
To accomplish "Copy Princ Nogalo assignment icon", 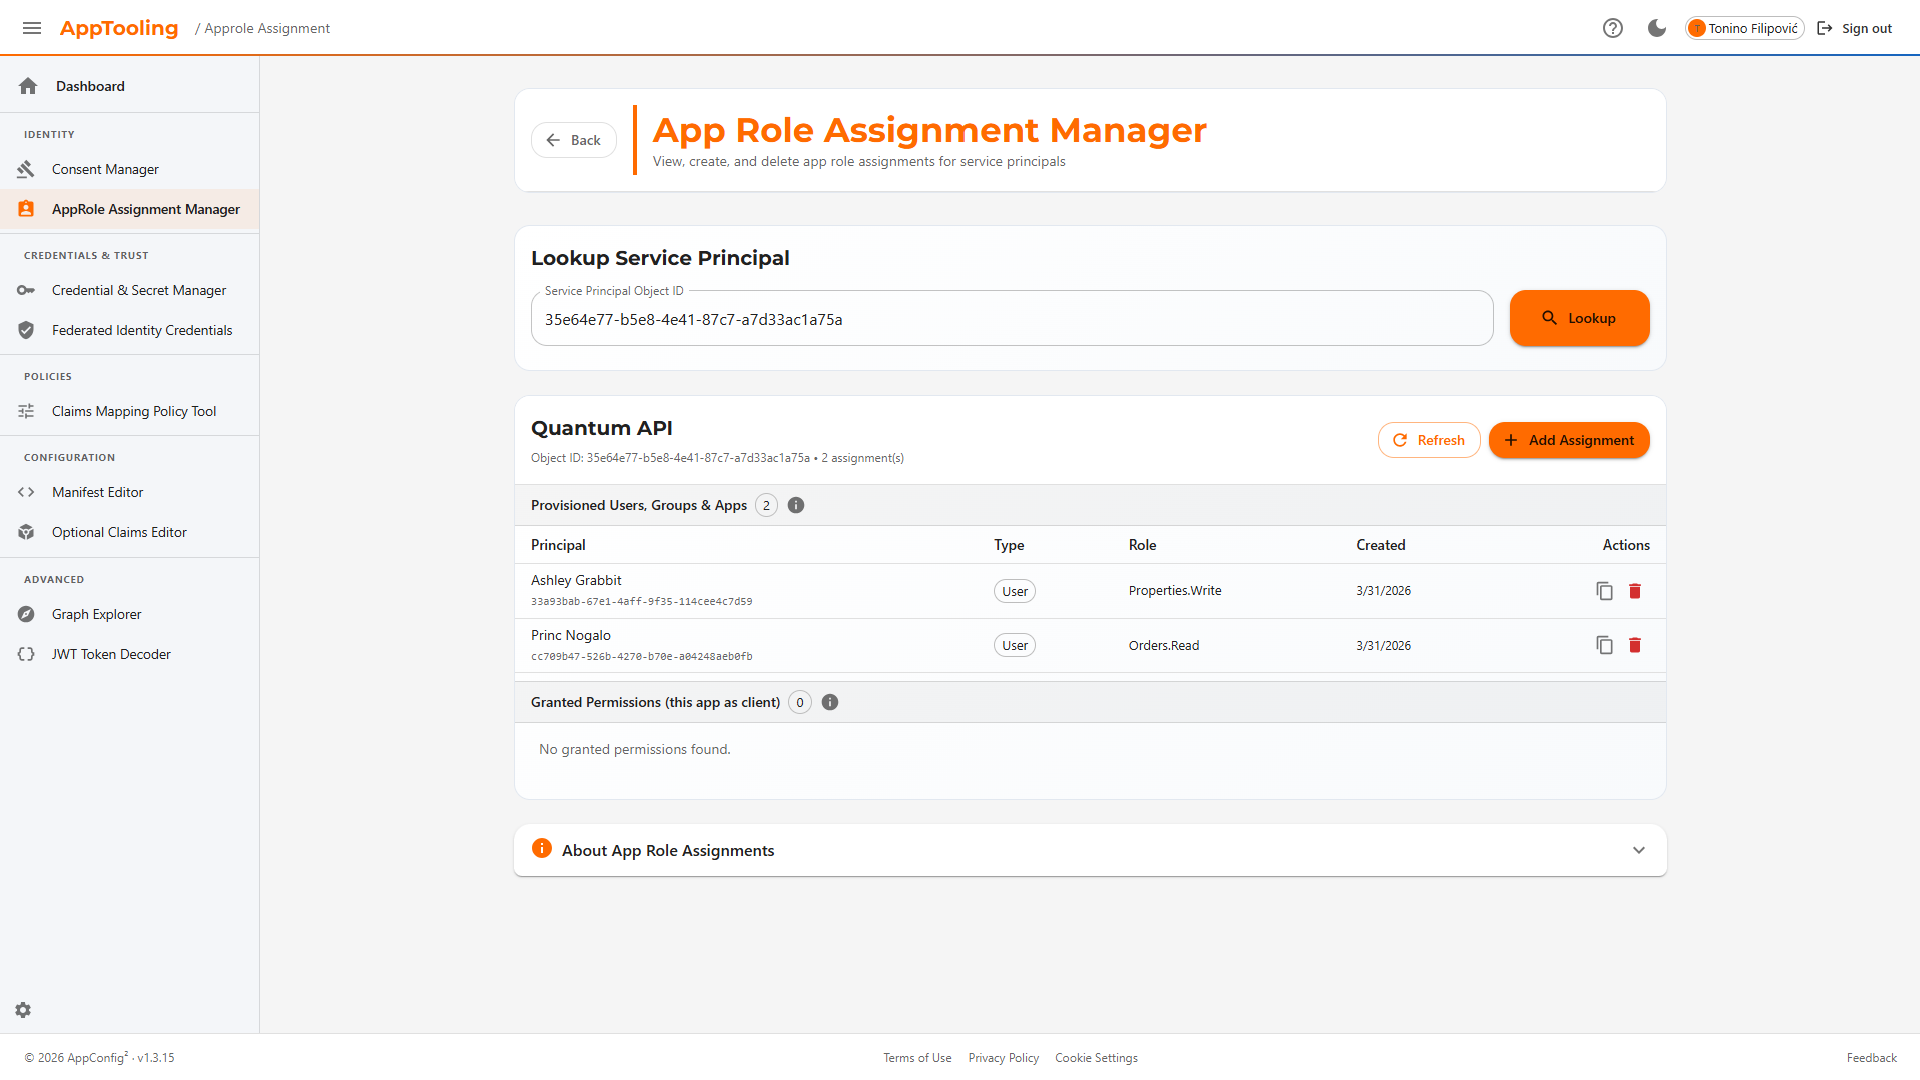I will [x=1604, y=645].
